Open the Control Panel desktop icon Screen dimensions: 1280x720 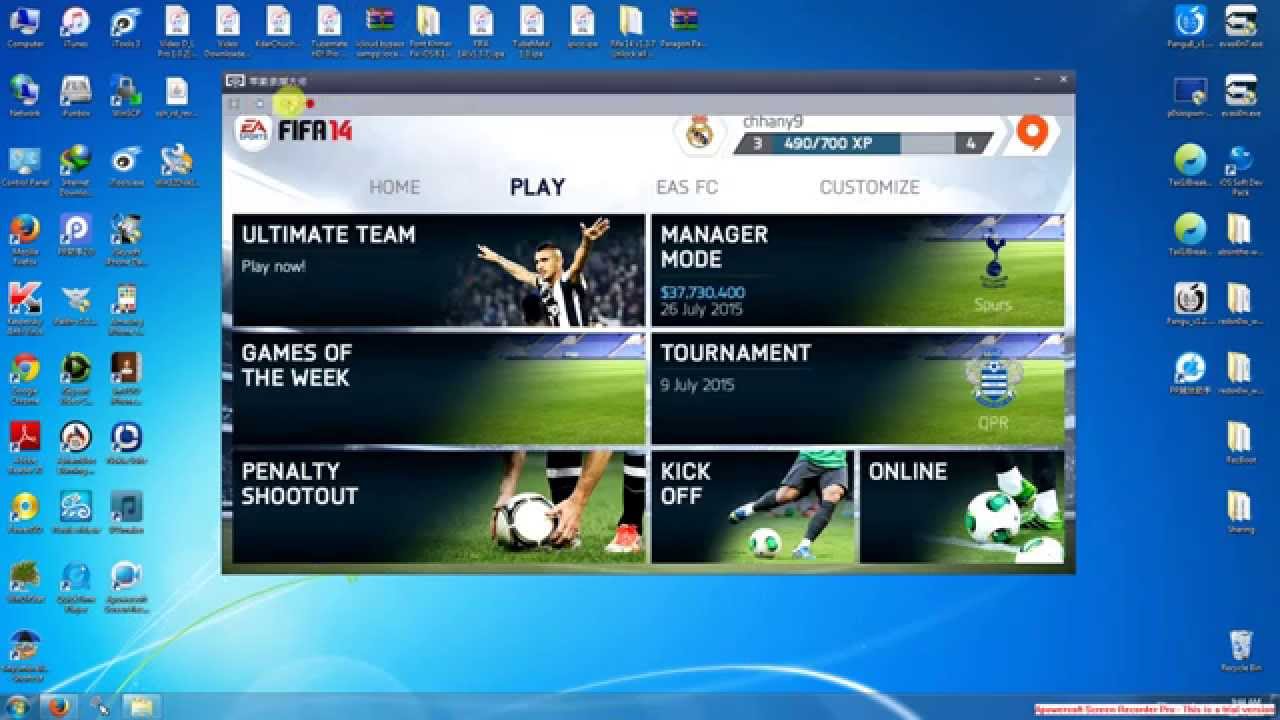pyautogui.click(x=24, y=166)
